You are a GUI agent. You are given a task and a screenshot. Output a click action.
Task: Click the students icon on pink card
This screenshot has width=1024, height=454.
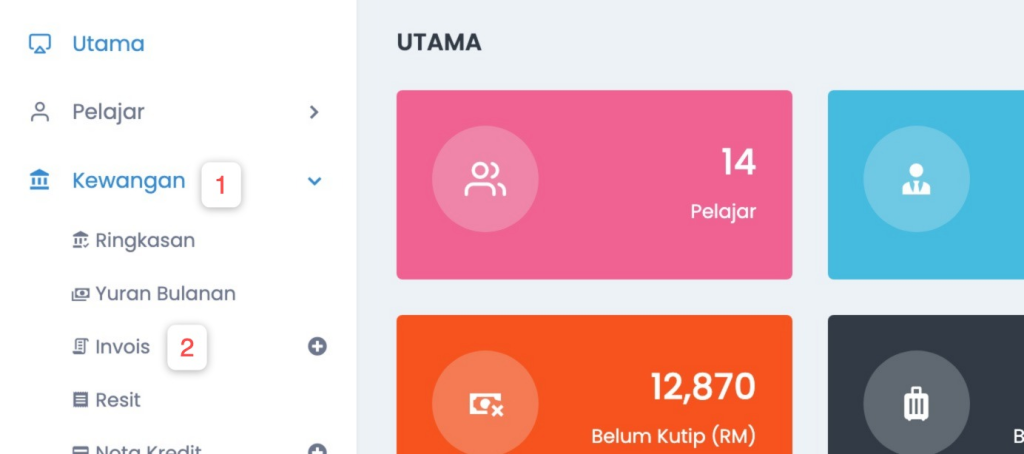tap(485, 179)
